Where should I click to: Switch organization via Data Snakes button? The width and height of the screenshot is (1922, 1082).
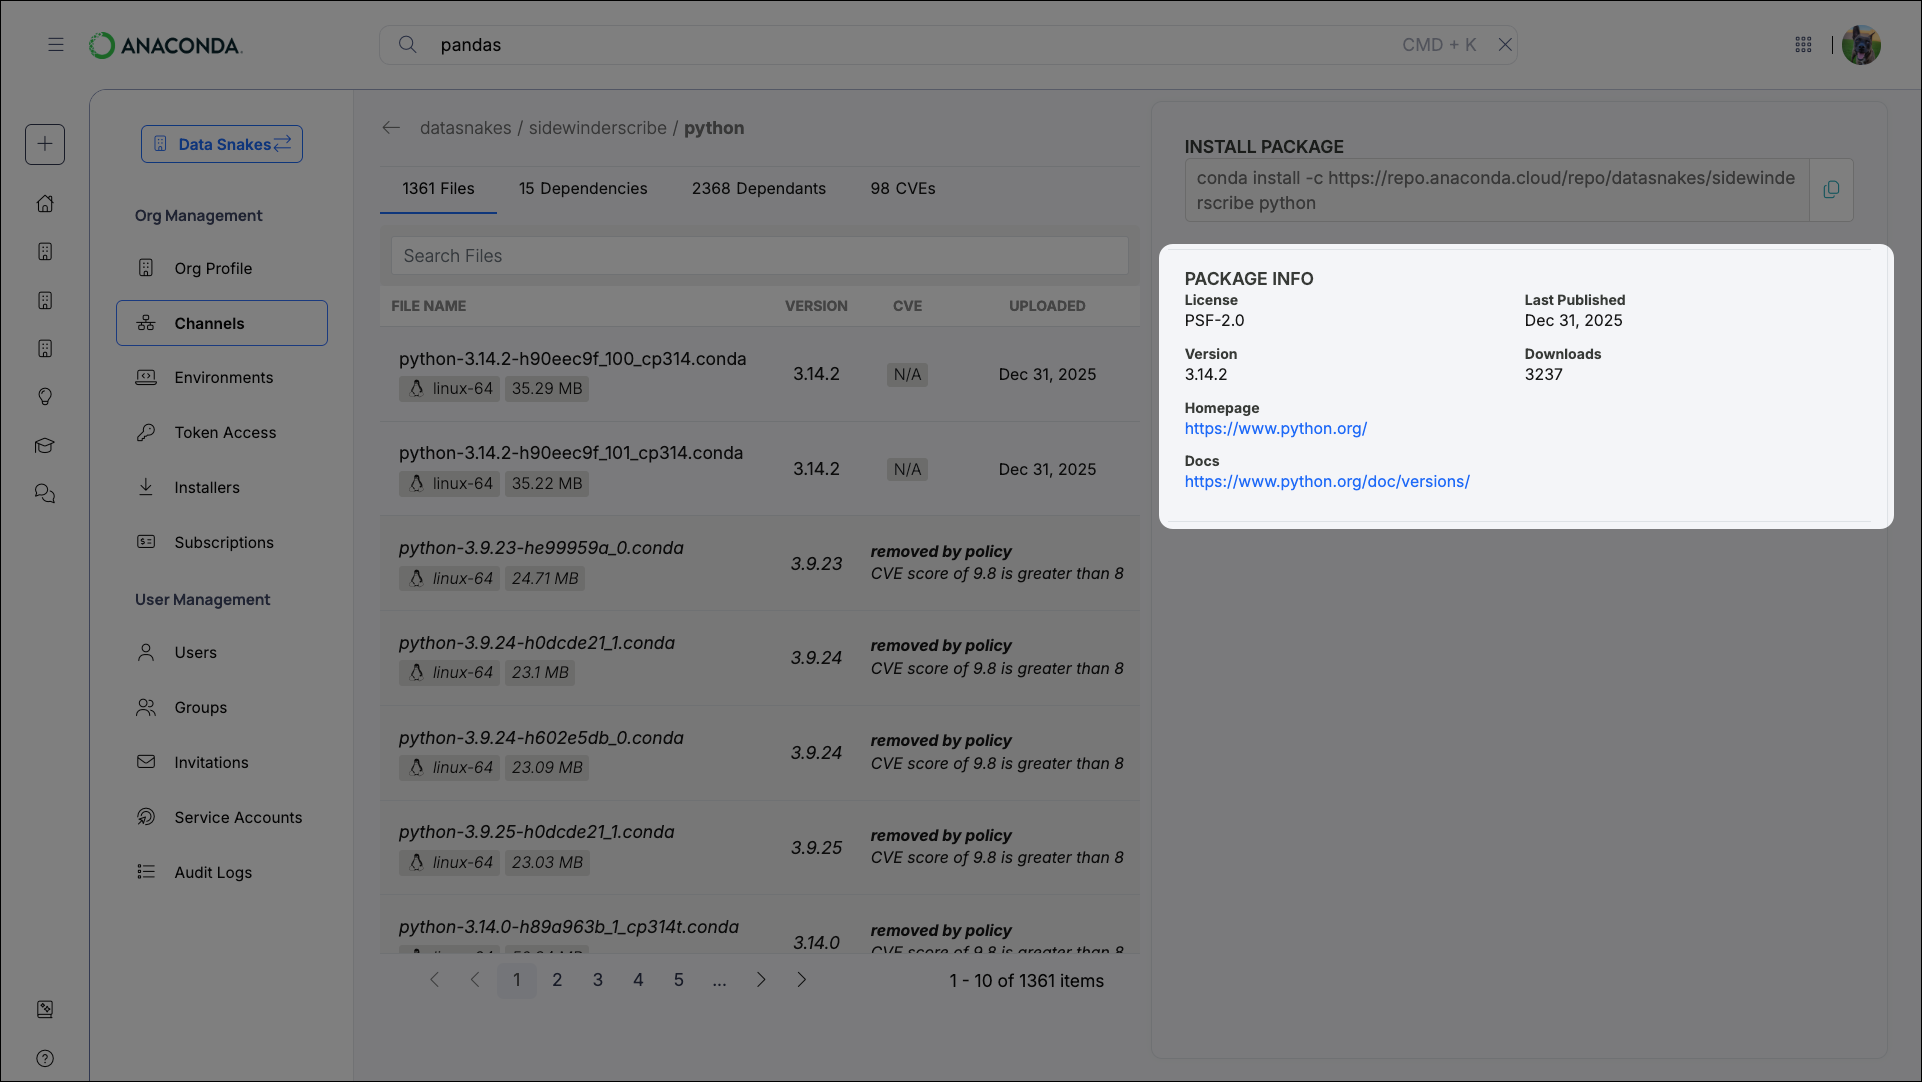click(222, 144)
